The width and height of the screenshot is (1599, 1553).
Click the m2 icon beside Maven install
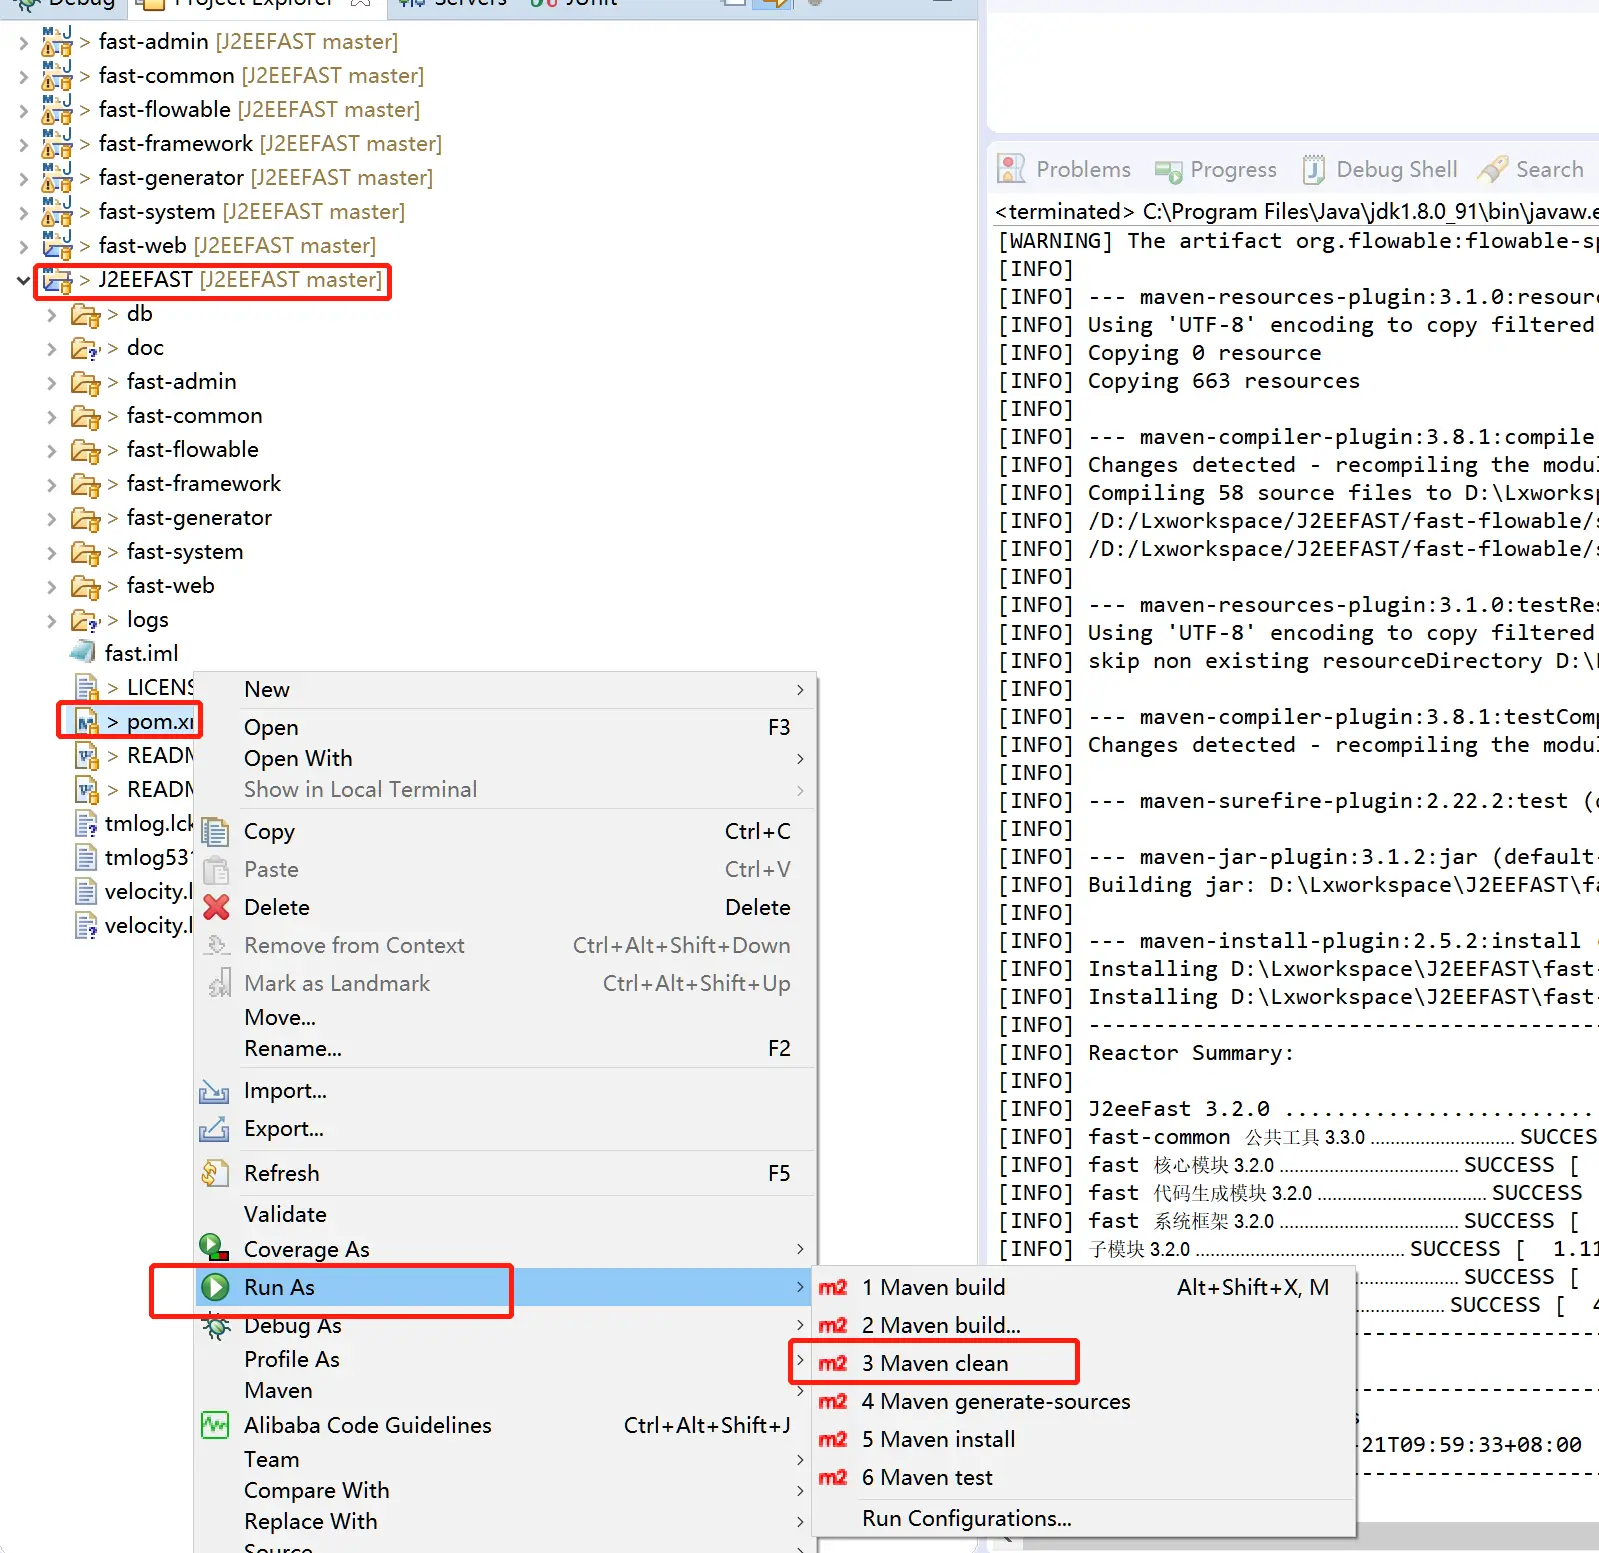point(833,1440)
